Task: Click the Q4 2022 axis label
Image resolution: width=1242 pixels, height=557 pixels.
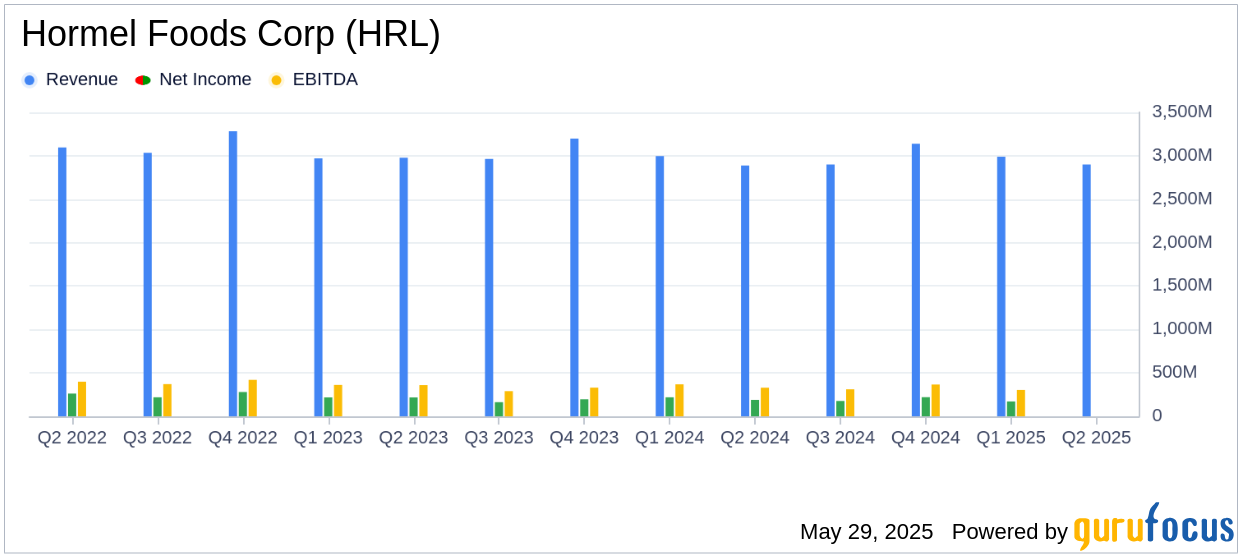Action: click(243, 438)
